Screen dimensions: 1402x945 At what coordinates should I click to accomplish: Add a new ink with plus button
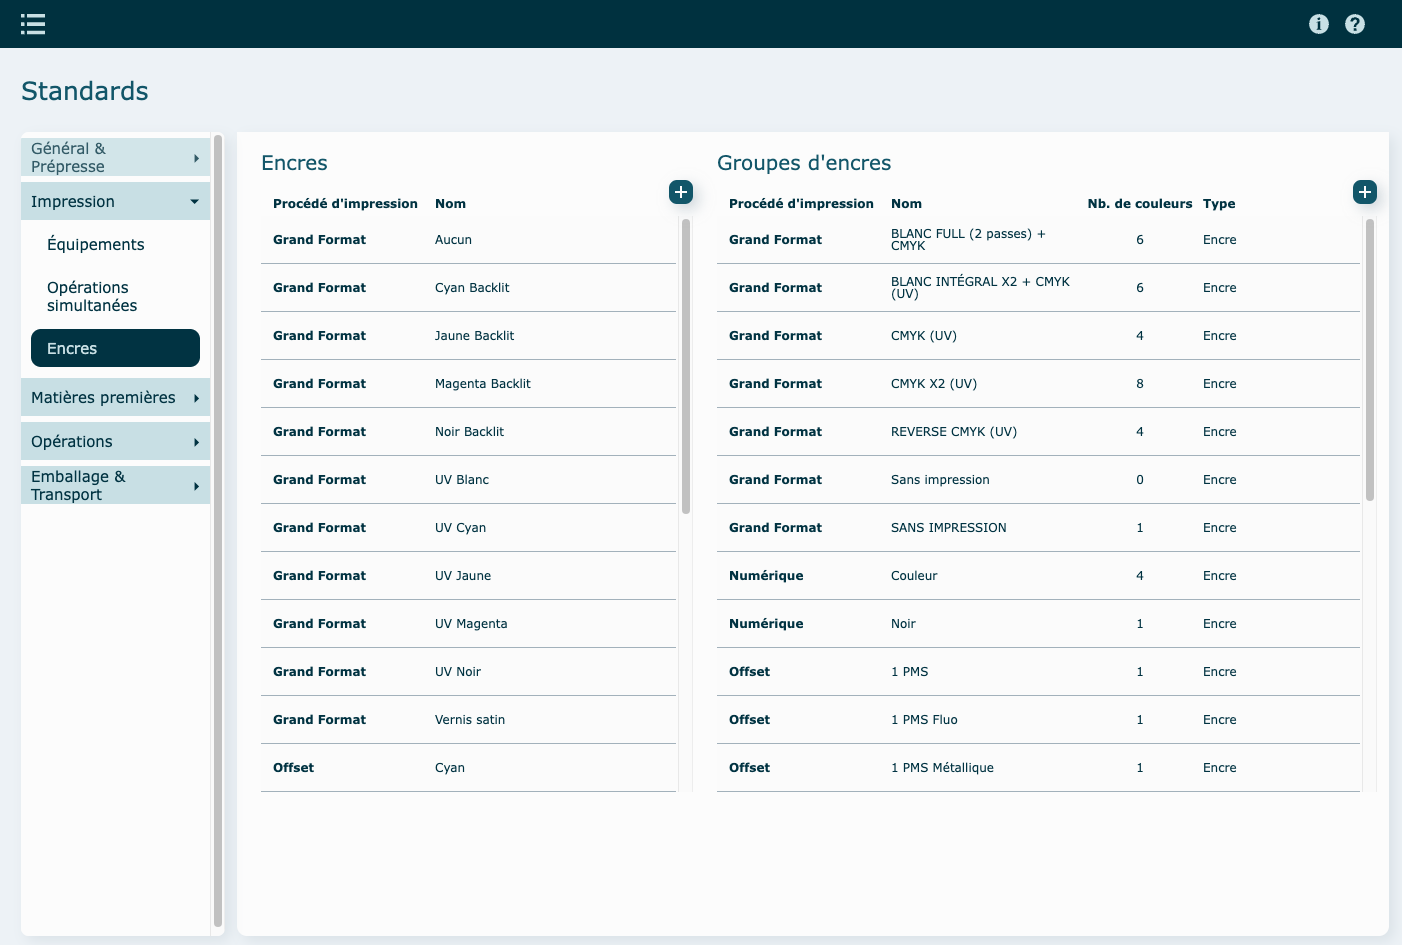point(681,192)
